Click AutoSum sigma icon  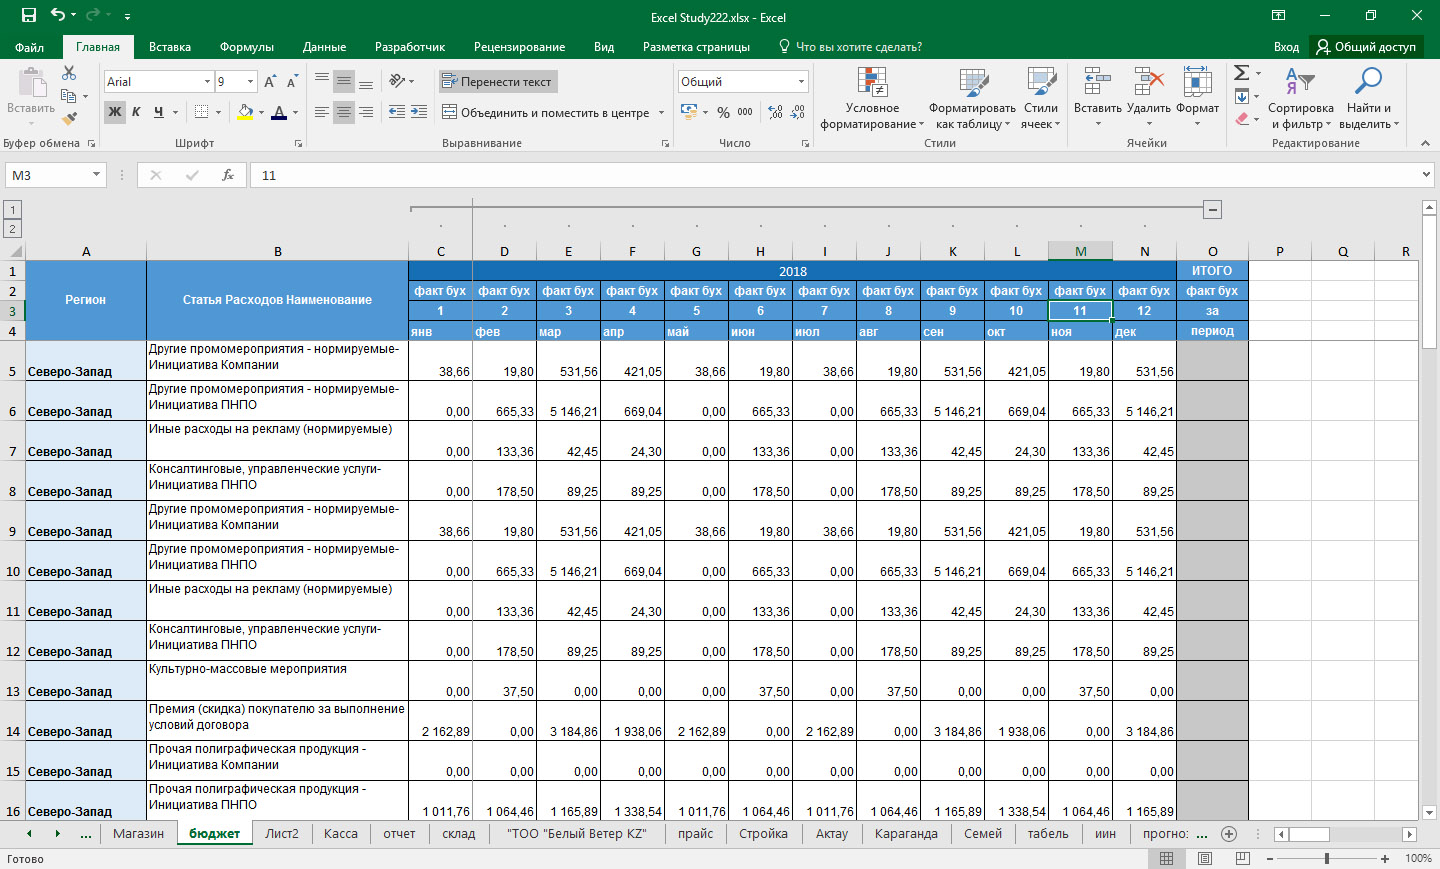point(1241,73)
